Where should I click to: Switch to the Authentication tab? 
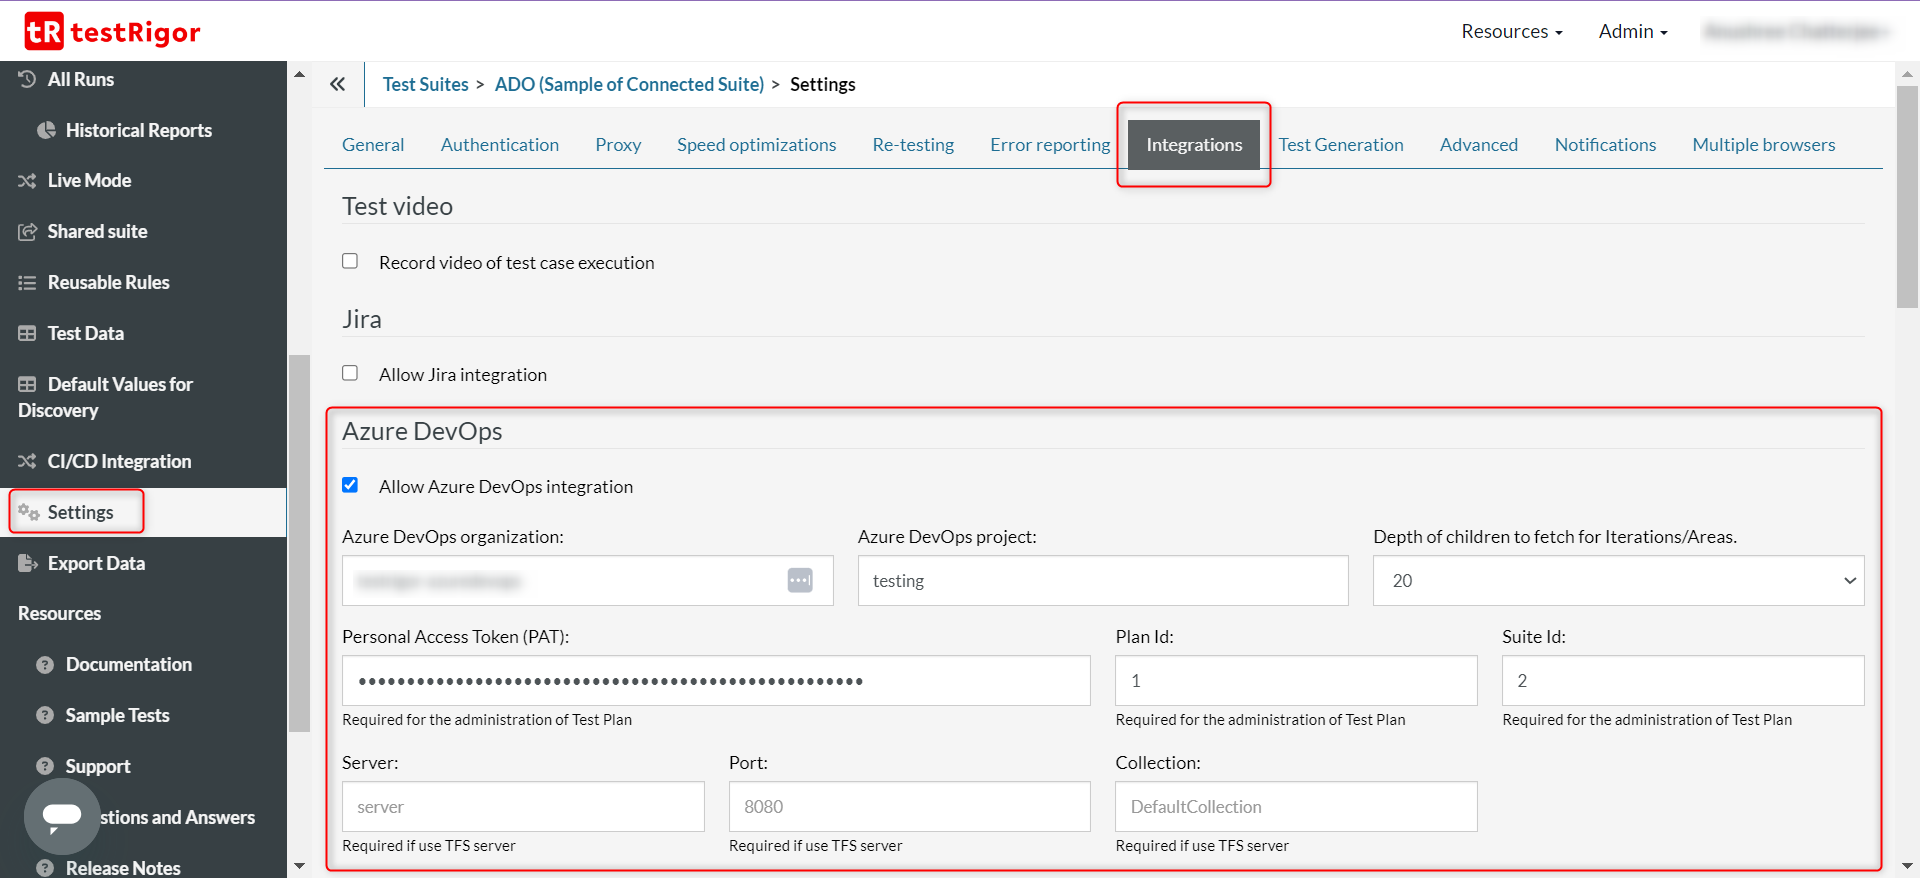500,145
